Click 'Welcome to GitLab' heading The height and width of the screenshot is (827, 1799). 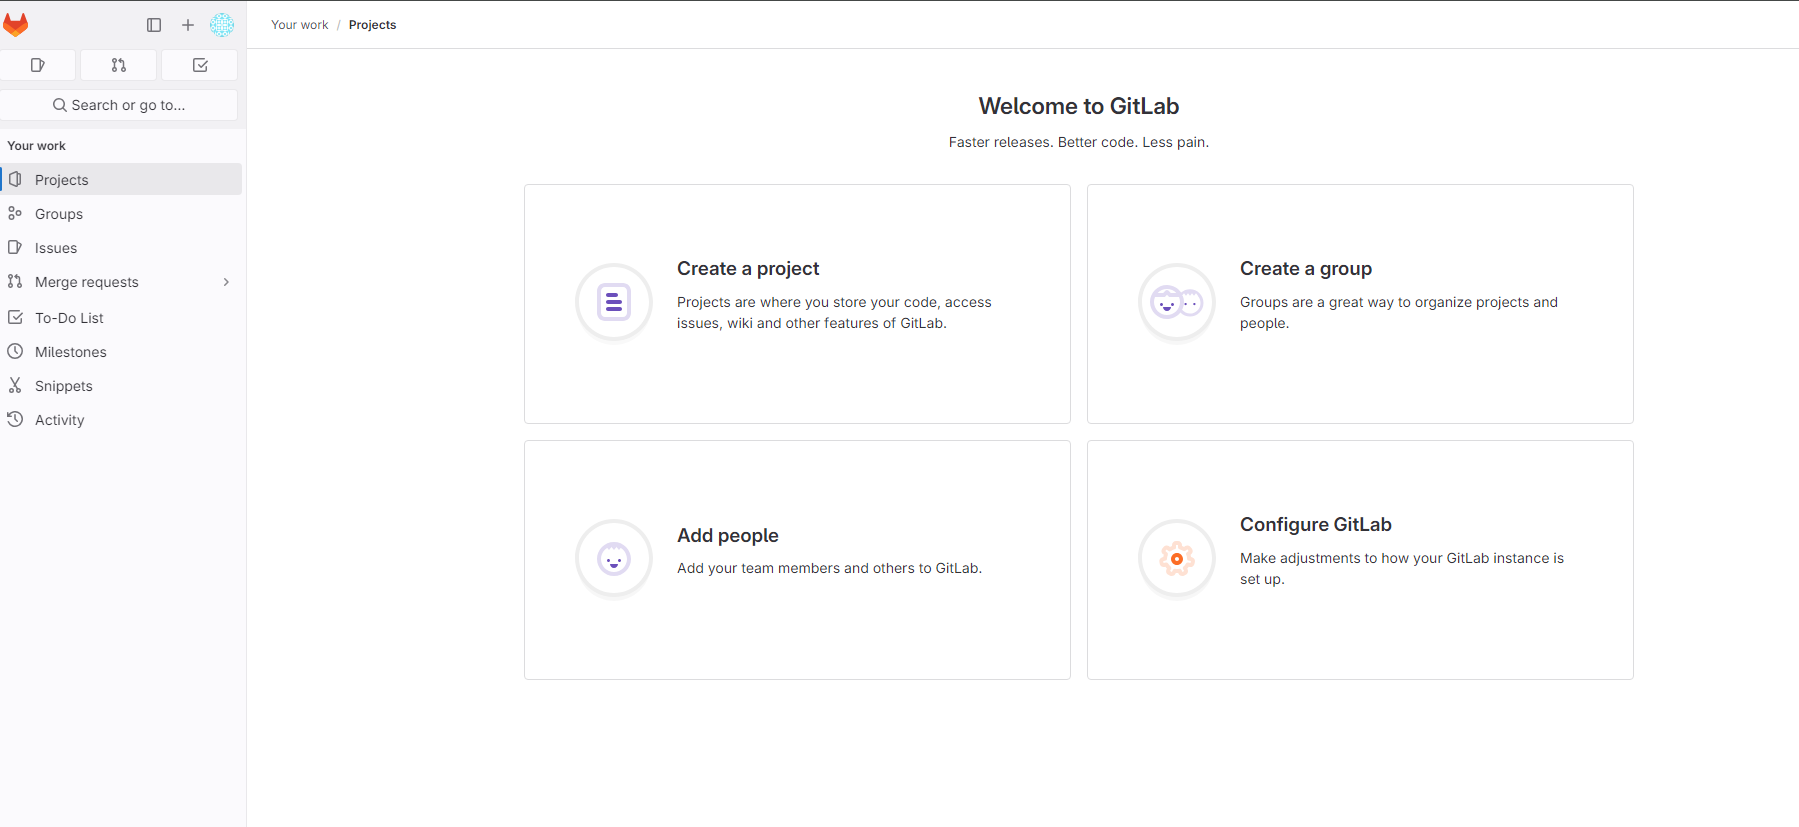1079,106
